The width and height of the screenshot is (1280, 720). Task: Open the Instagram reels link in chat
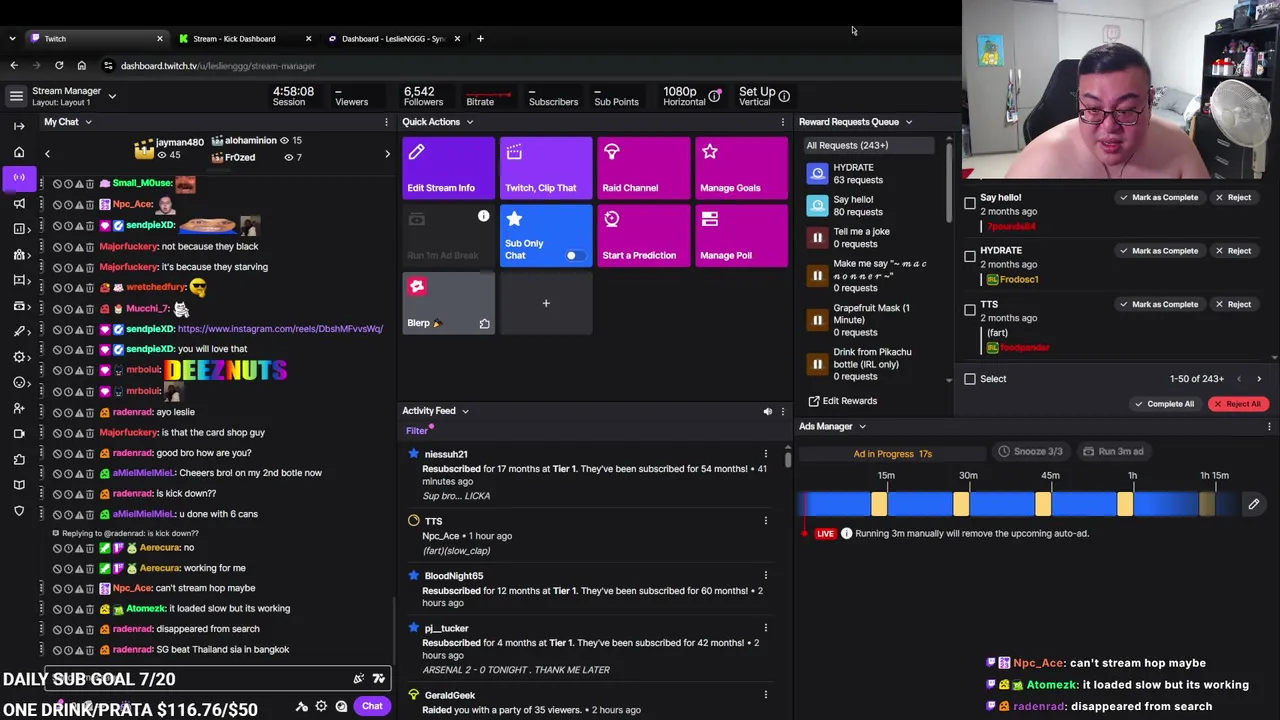(x=280, y=329)
